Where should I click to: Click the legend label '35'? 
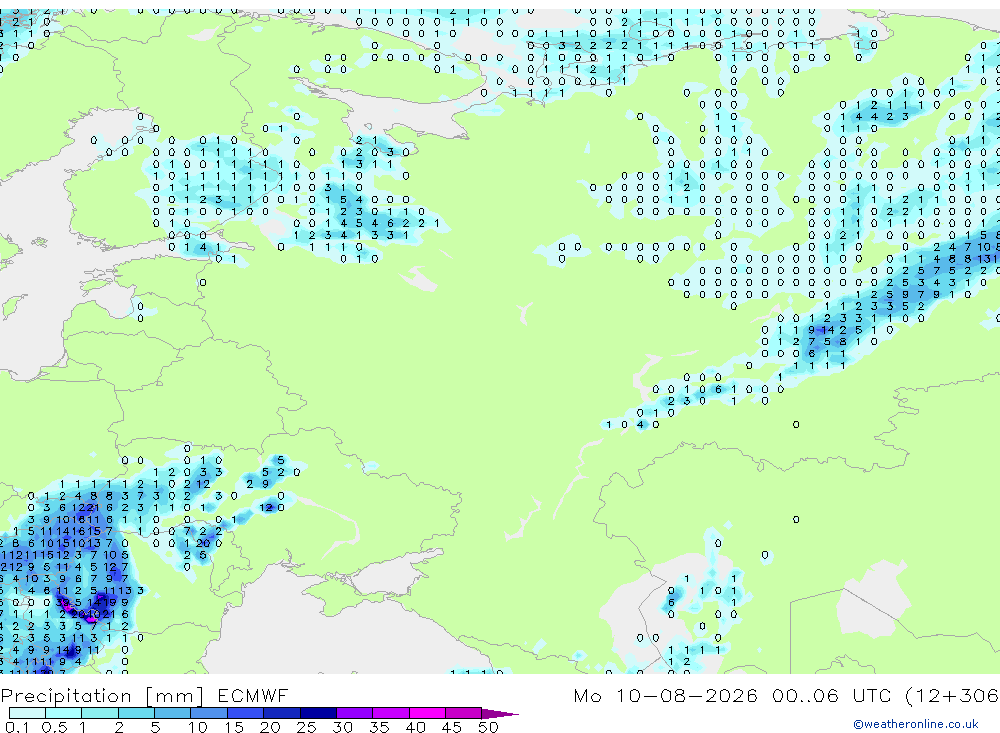379,727
